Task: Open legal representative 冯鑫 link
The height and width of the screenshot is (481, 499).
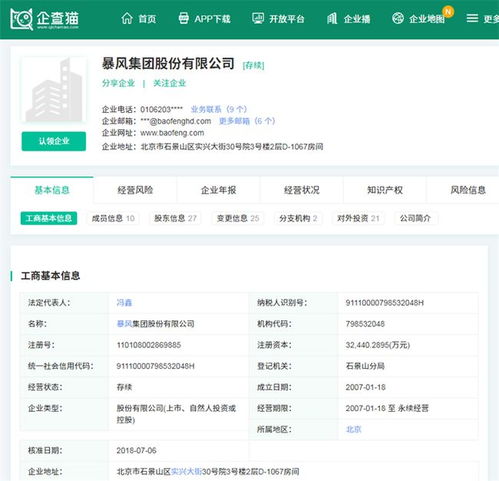Action: click(x=124, y=303)
